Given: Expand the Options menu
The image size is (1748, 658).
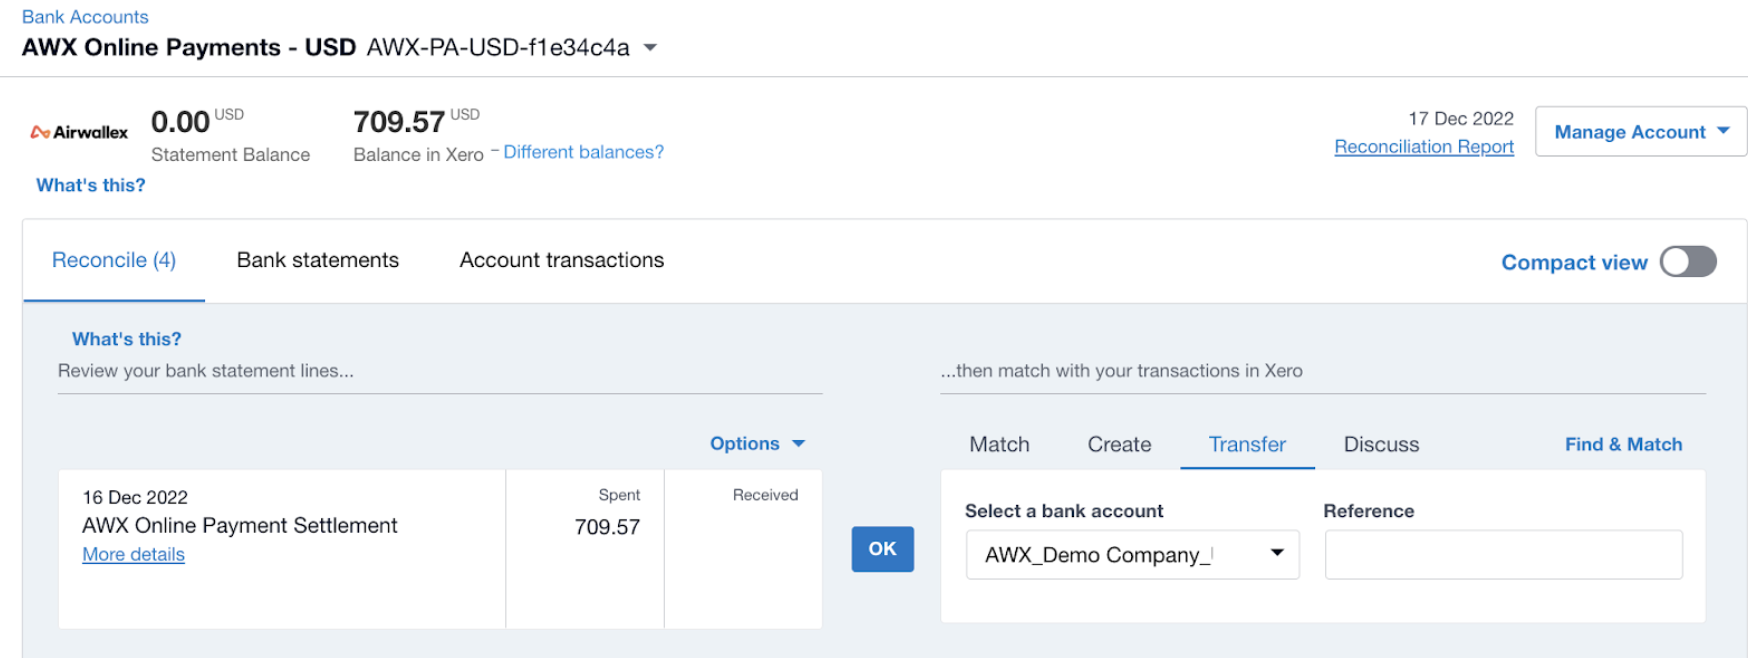Looking at the screenshot, I should click(756, 444).
